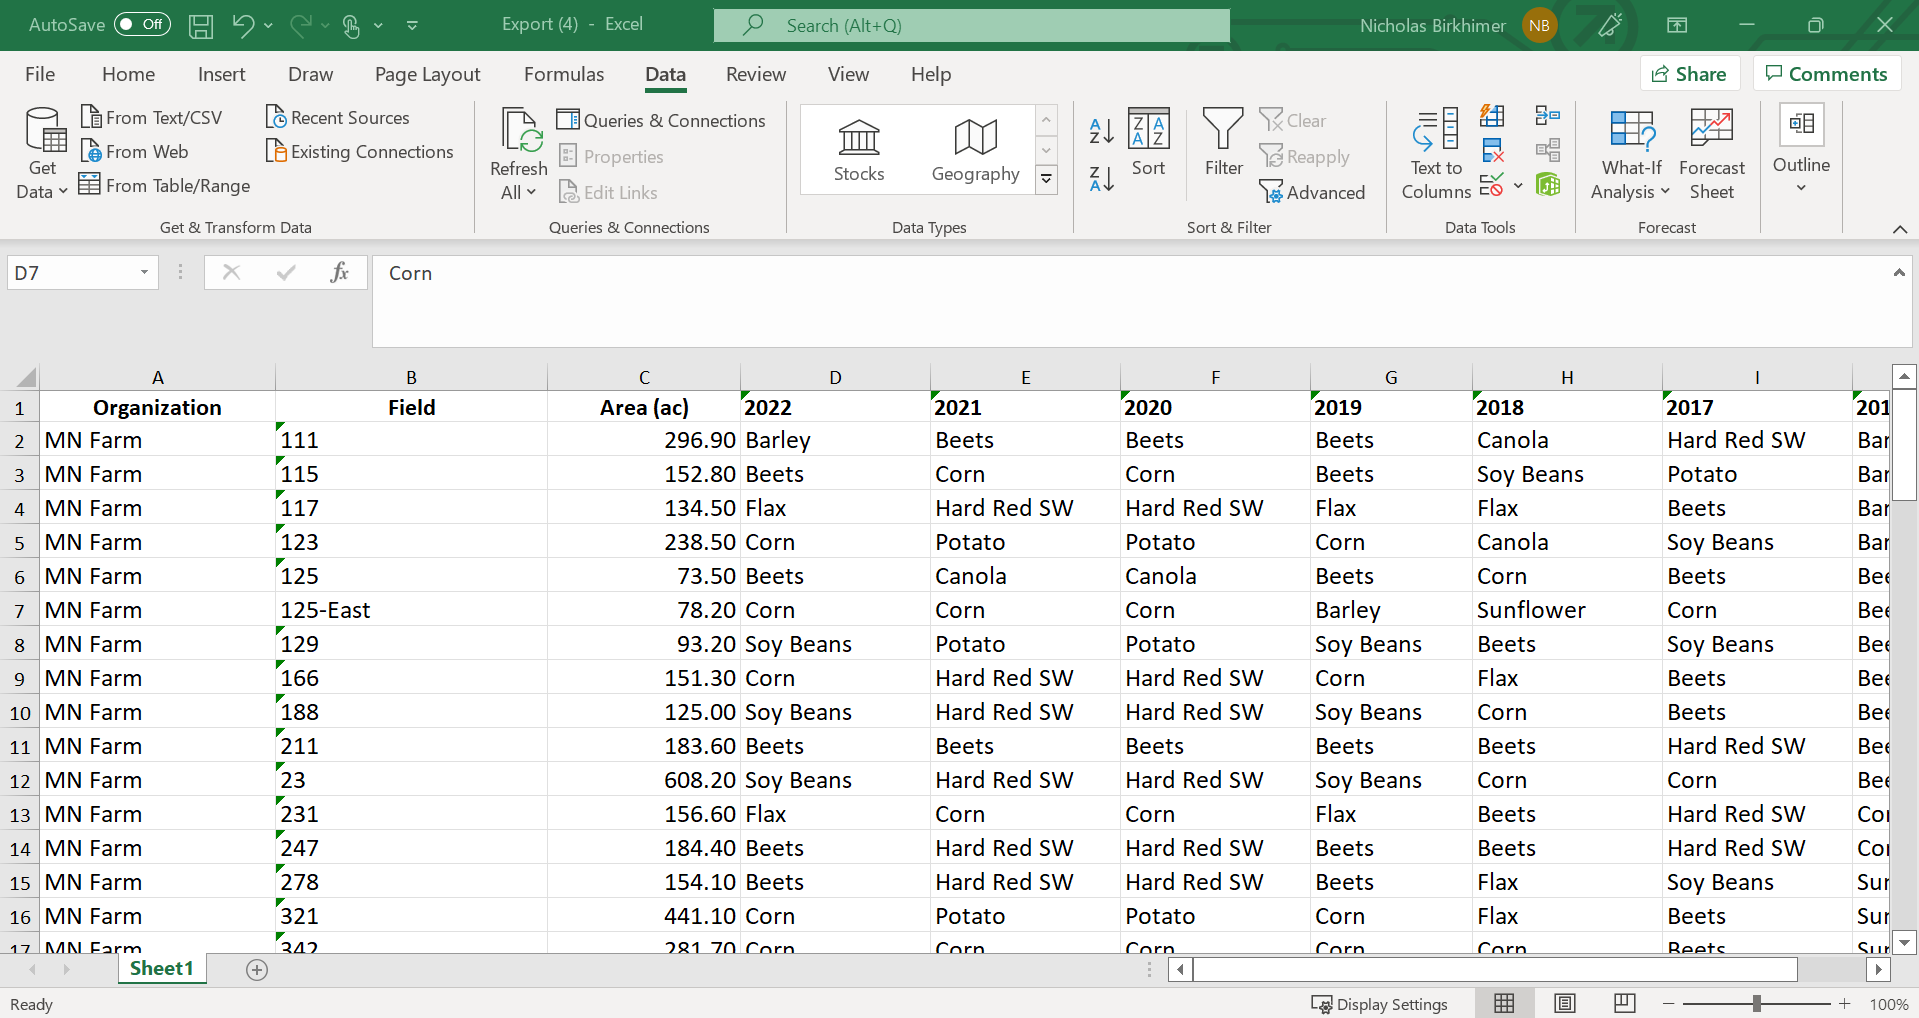Viewport: 1919px width, 1018px height.
Task: Switch to the Formulas tab
Action: tap(564, 74)
